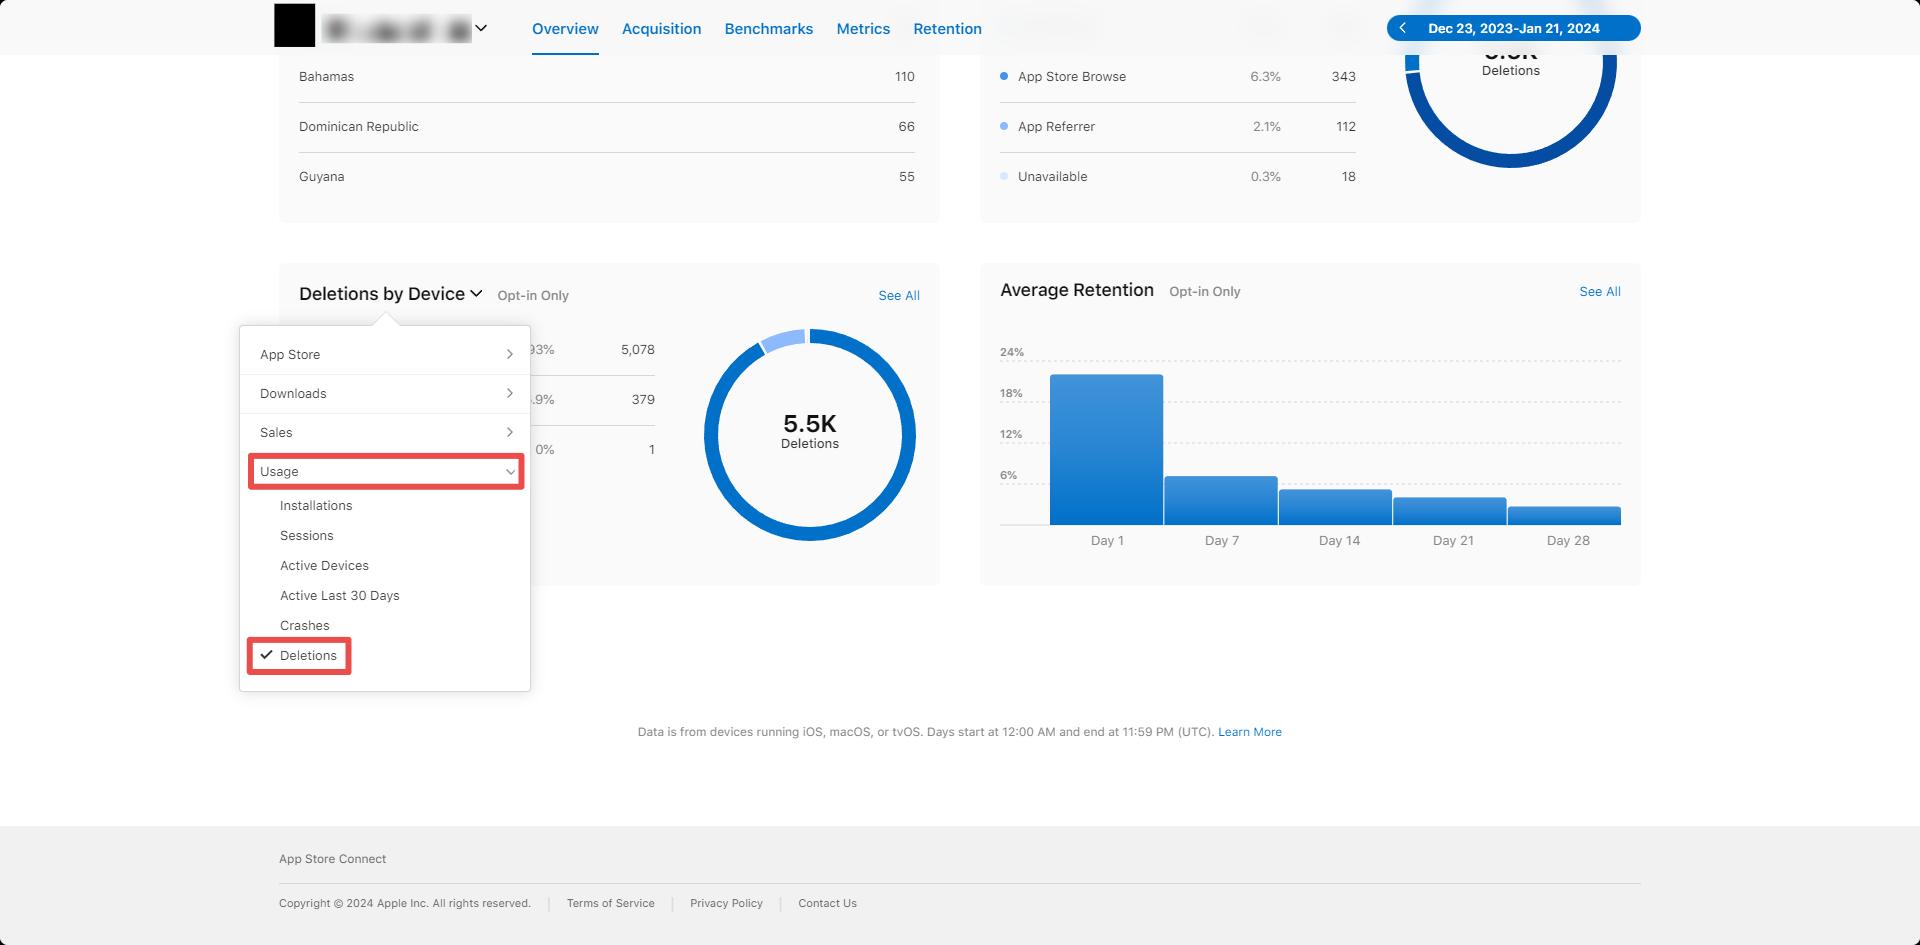This screenshot has height=945, width=1920.
Task: Click the Average Retention heading
Action: pos(1077,290)
